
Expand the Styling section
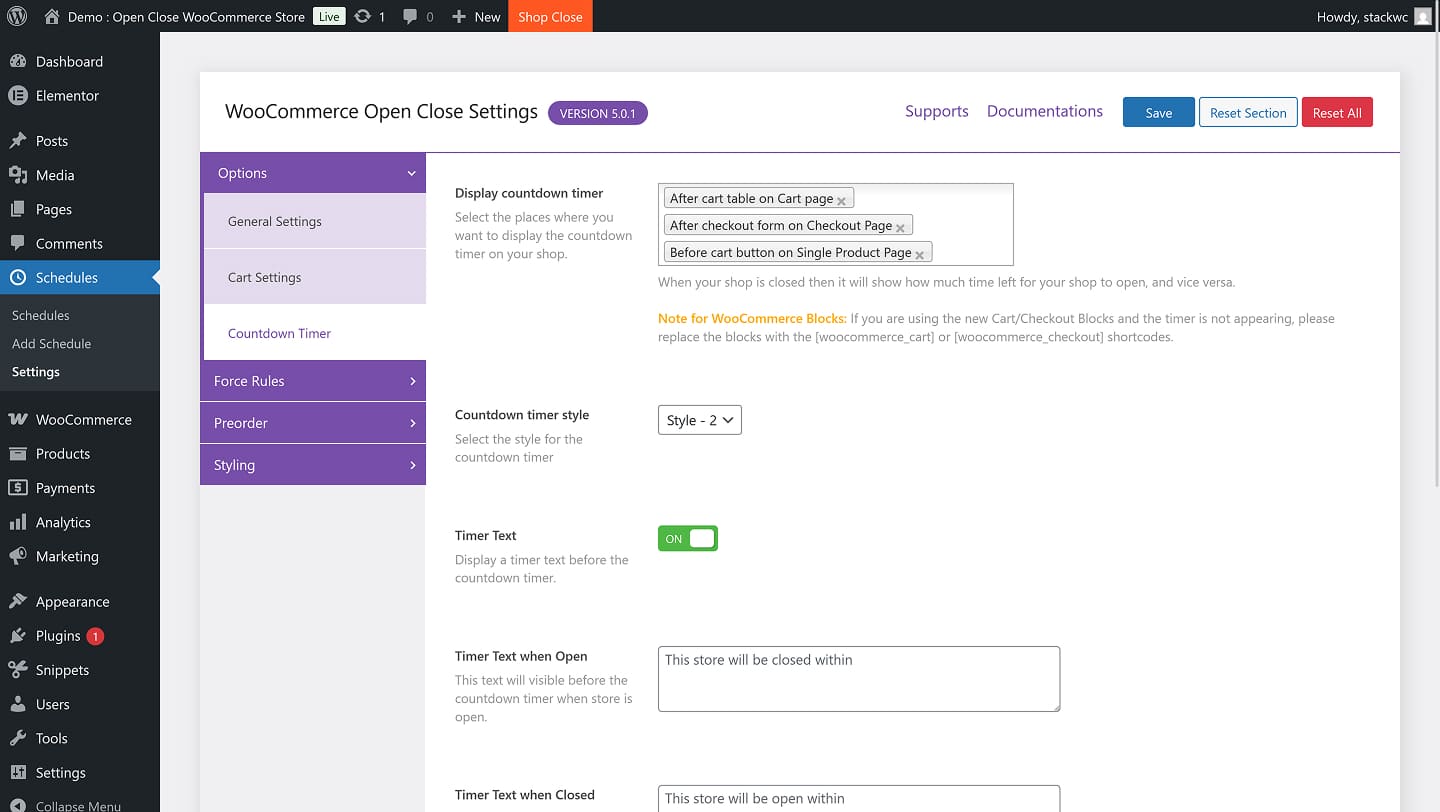coord(313,465)
